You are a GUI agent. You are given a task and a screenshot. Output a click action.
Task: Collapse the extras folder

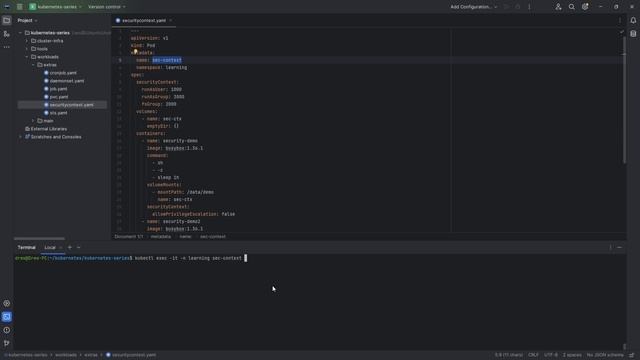[33, 65]
